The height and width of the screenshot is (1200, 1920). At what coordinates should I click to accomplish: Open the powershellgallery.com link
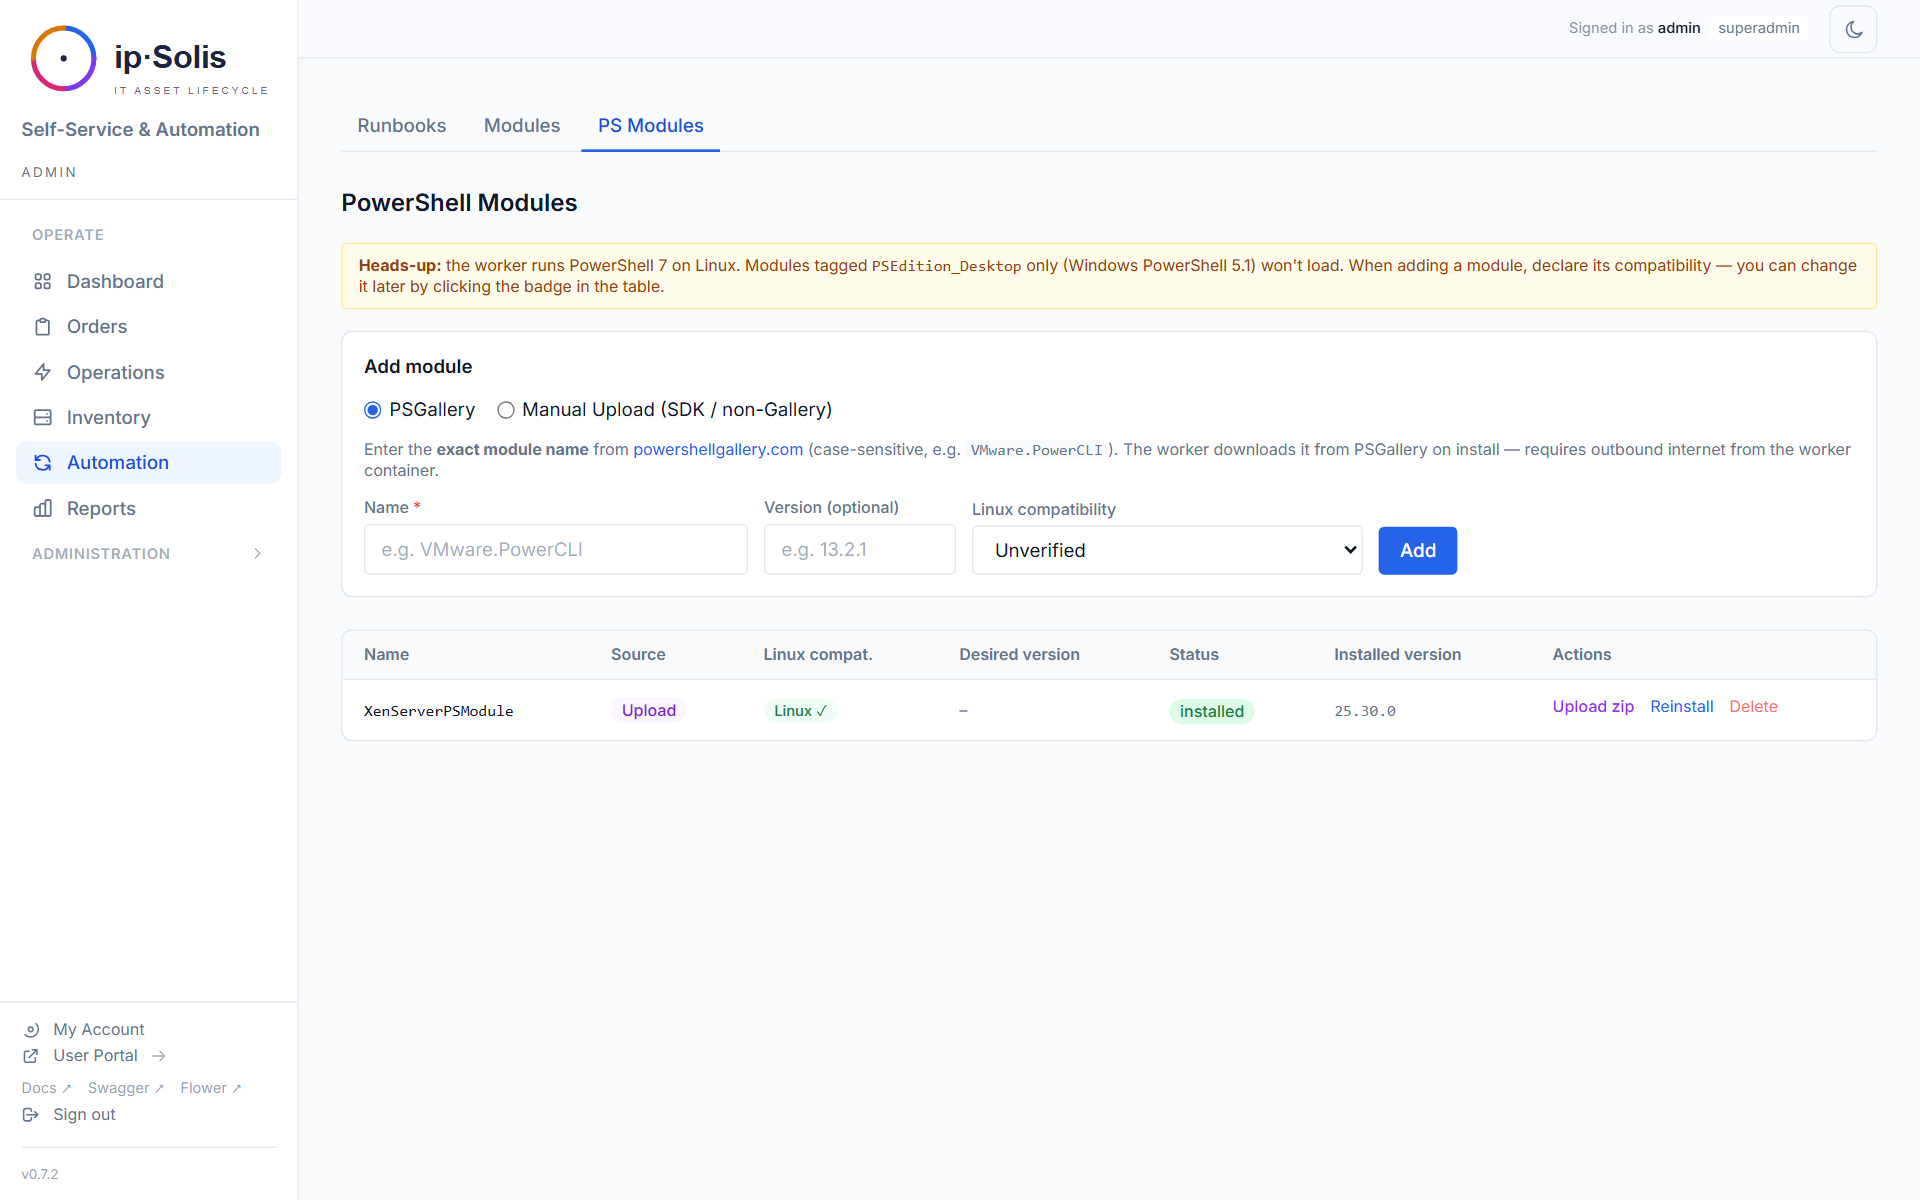tap(718, 450)
